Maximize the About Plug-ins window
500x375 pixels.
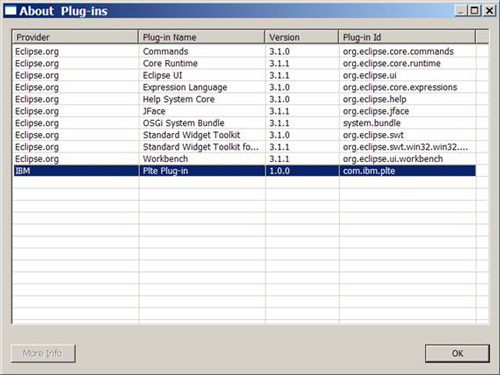pos(475,11)
